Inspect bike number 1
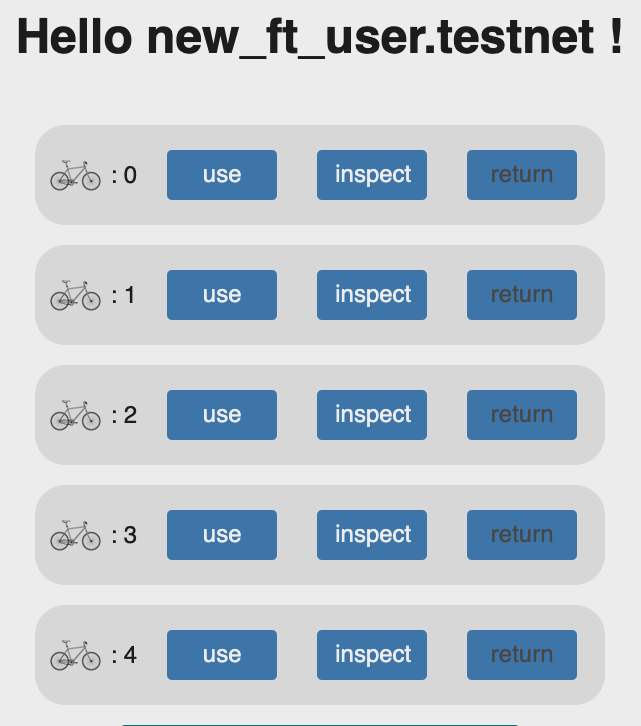Screen dimensions: 641x726 tap(372, 295)
